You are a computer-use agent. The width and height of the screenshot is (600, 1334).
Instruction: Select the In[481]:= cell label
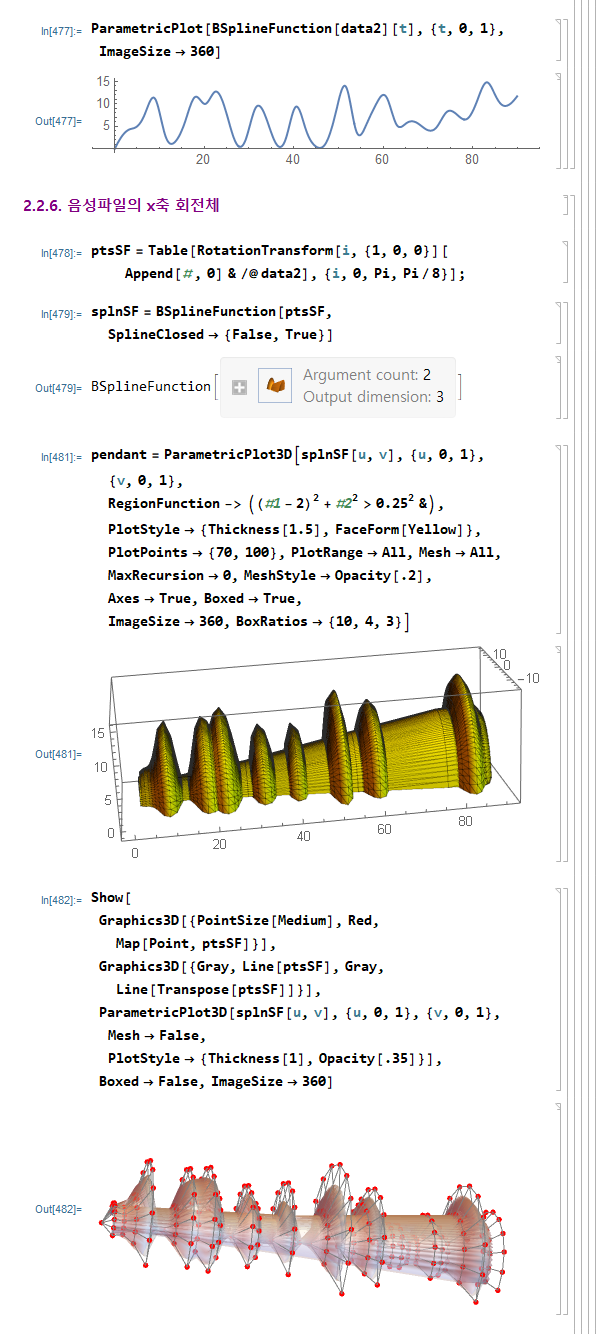tap(62, 457)
